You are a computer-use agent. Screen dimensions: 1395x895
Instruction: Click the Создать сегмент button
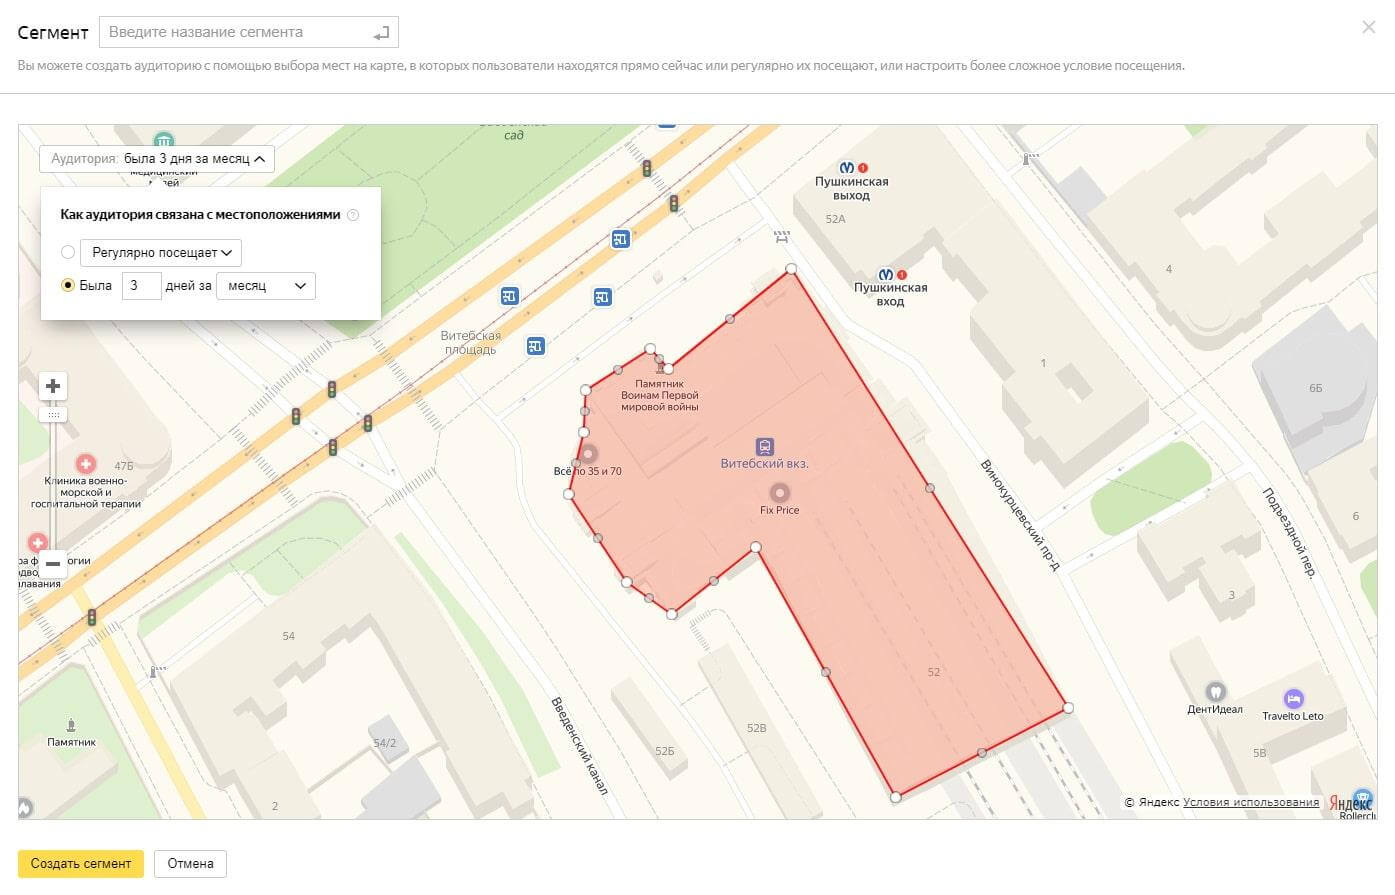coord(81,863)
